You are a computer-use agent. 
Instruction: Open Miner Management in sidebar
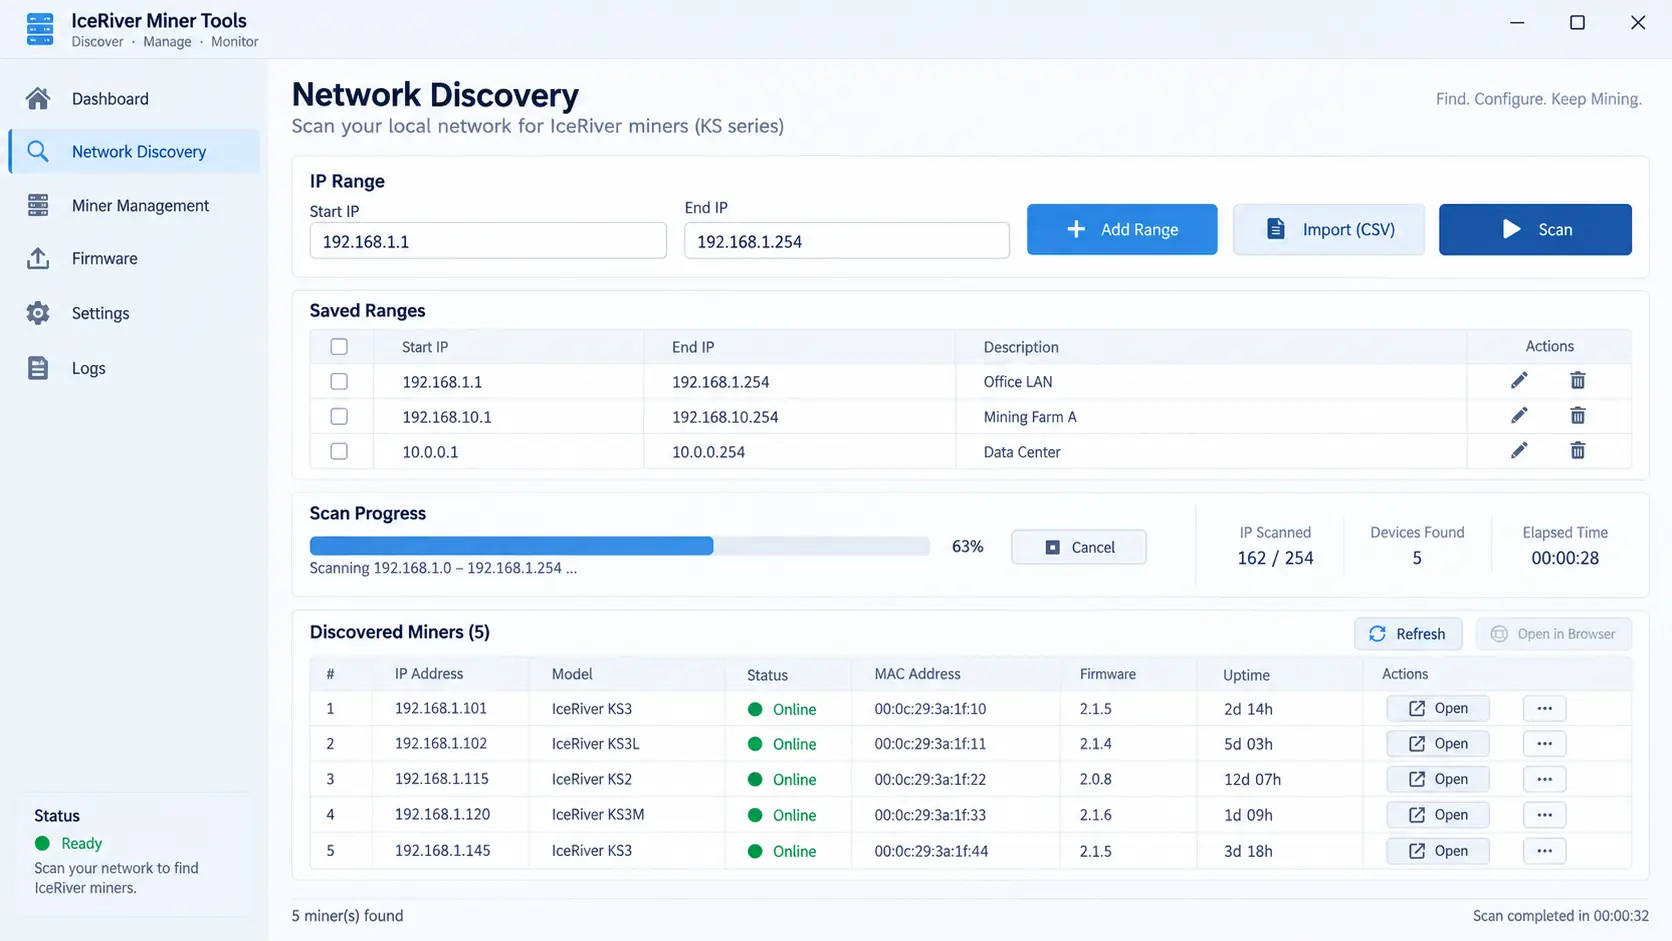[x=134, y=205]
